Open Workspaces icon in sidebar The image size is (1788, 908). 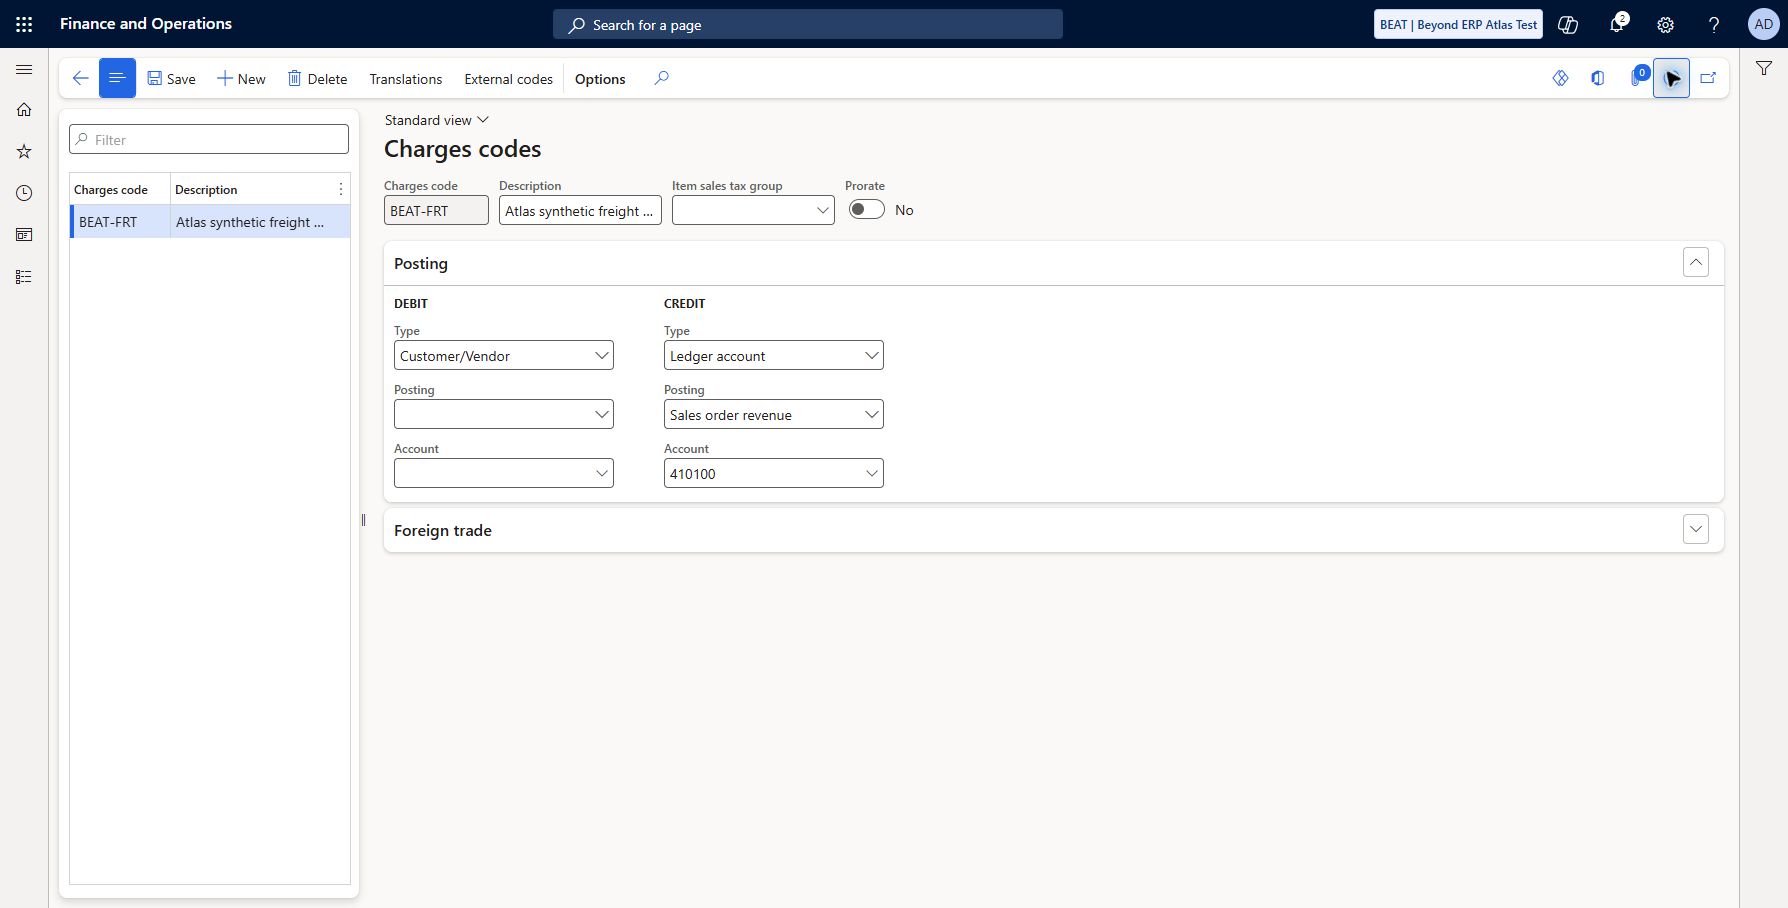[x=24, y=235]
